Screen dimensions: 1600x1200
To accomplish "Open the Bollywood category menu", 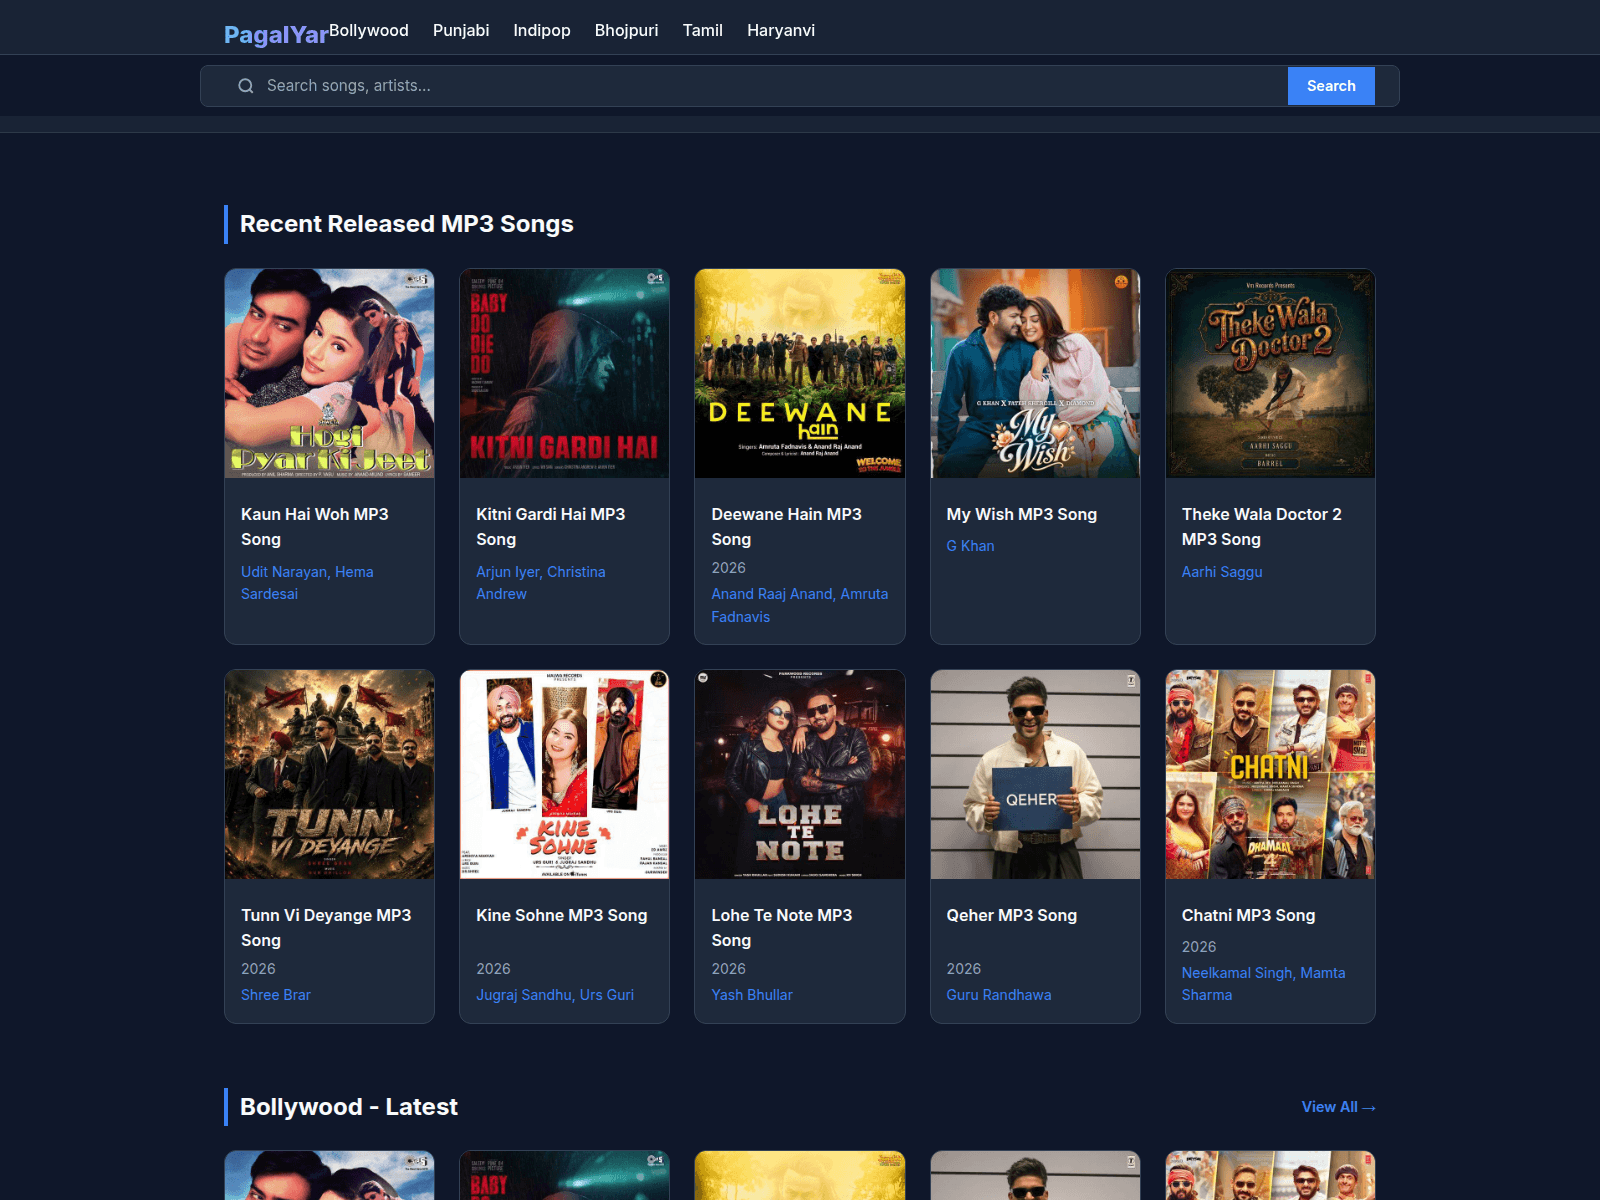I will (x=369, y=30).
